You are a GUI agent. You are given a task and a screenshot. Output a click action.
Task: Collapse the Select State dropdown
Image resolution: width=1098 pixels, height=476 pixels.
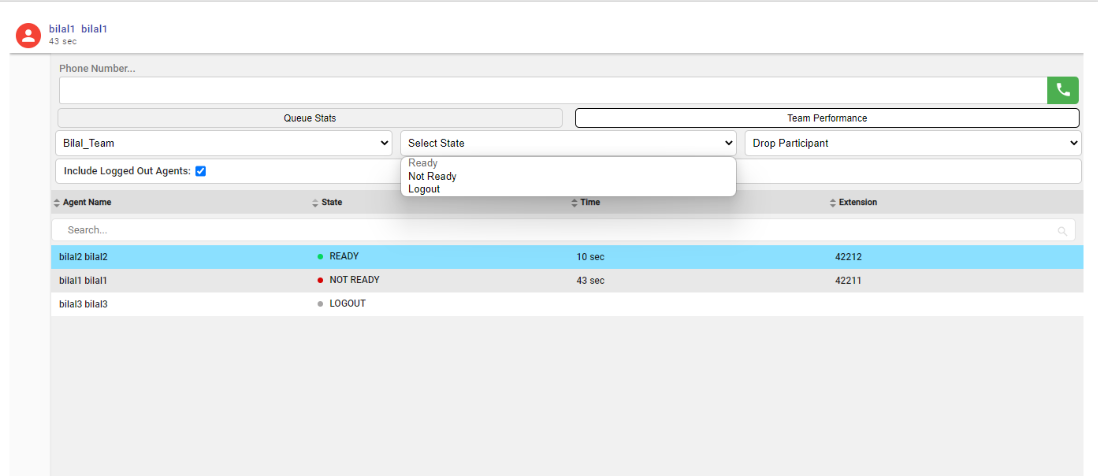[x=568, y=143]
